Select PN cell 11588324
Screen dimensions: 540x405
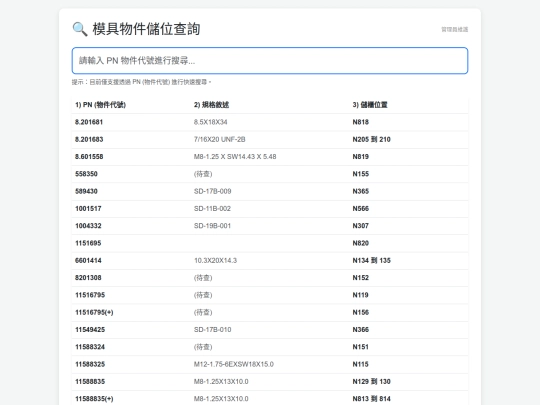[x=90, y=347]
